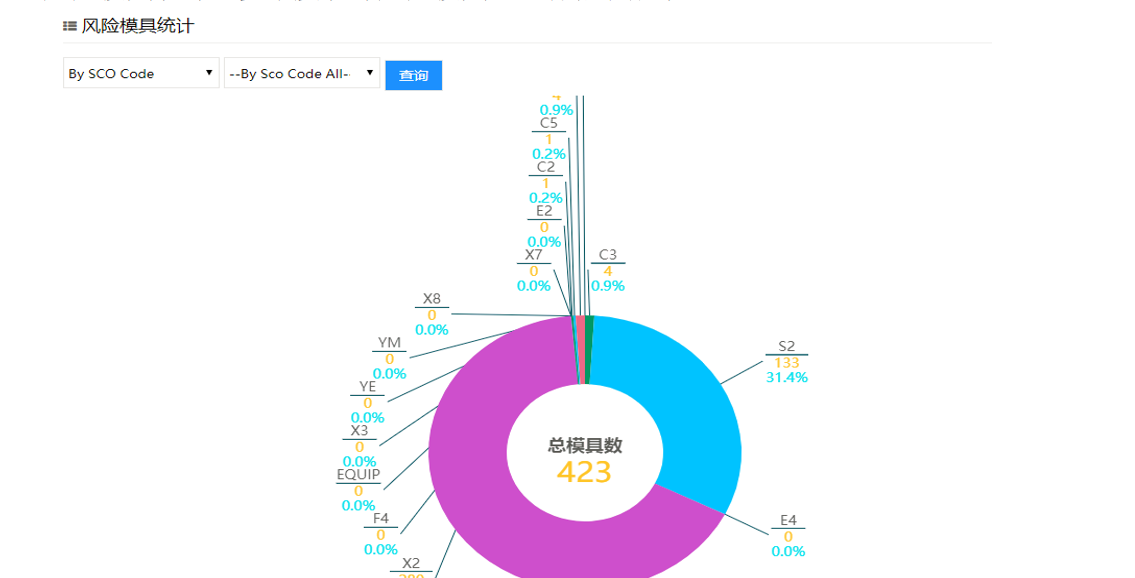Click the thin green C3 slice
This screenshot has height=578, width=1135.
[x=589, y=350]
